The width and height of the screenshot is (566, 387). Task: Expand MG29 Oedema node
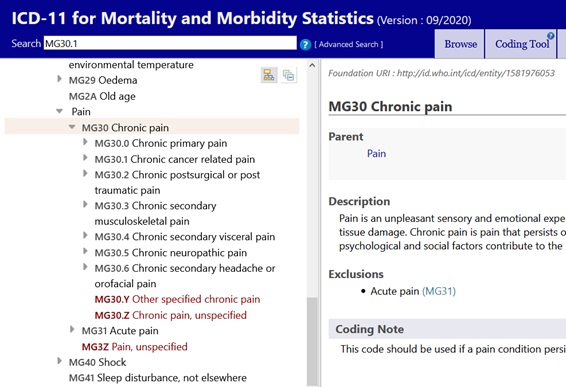click(x=60, y=79)
